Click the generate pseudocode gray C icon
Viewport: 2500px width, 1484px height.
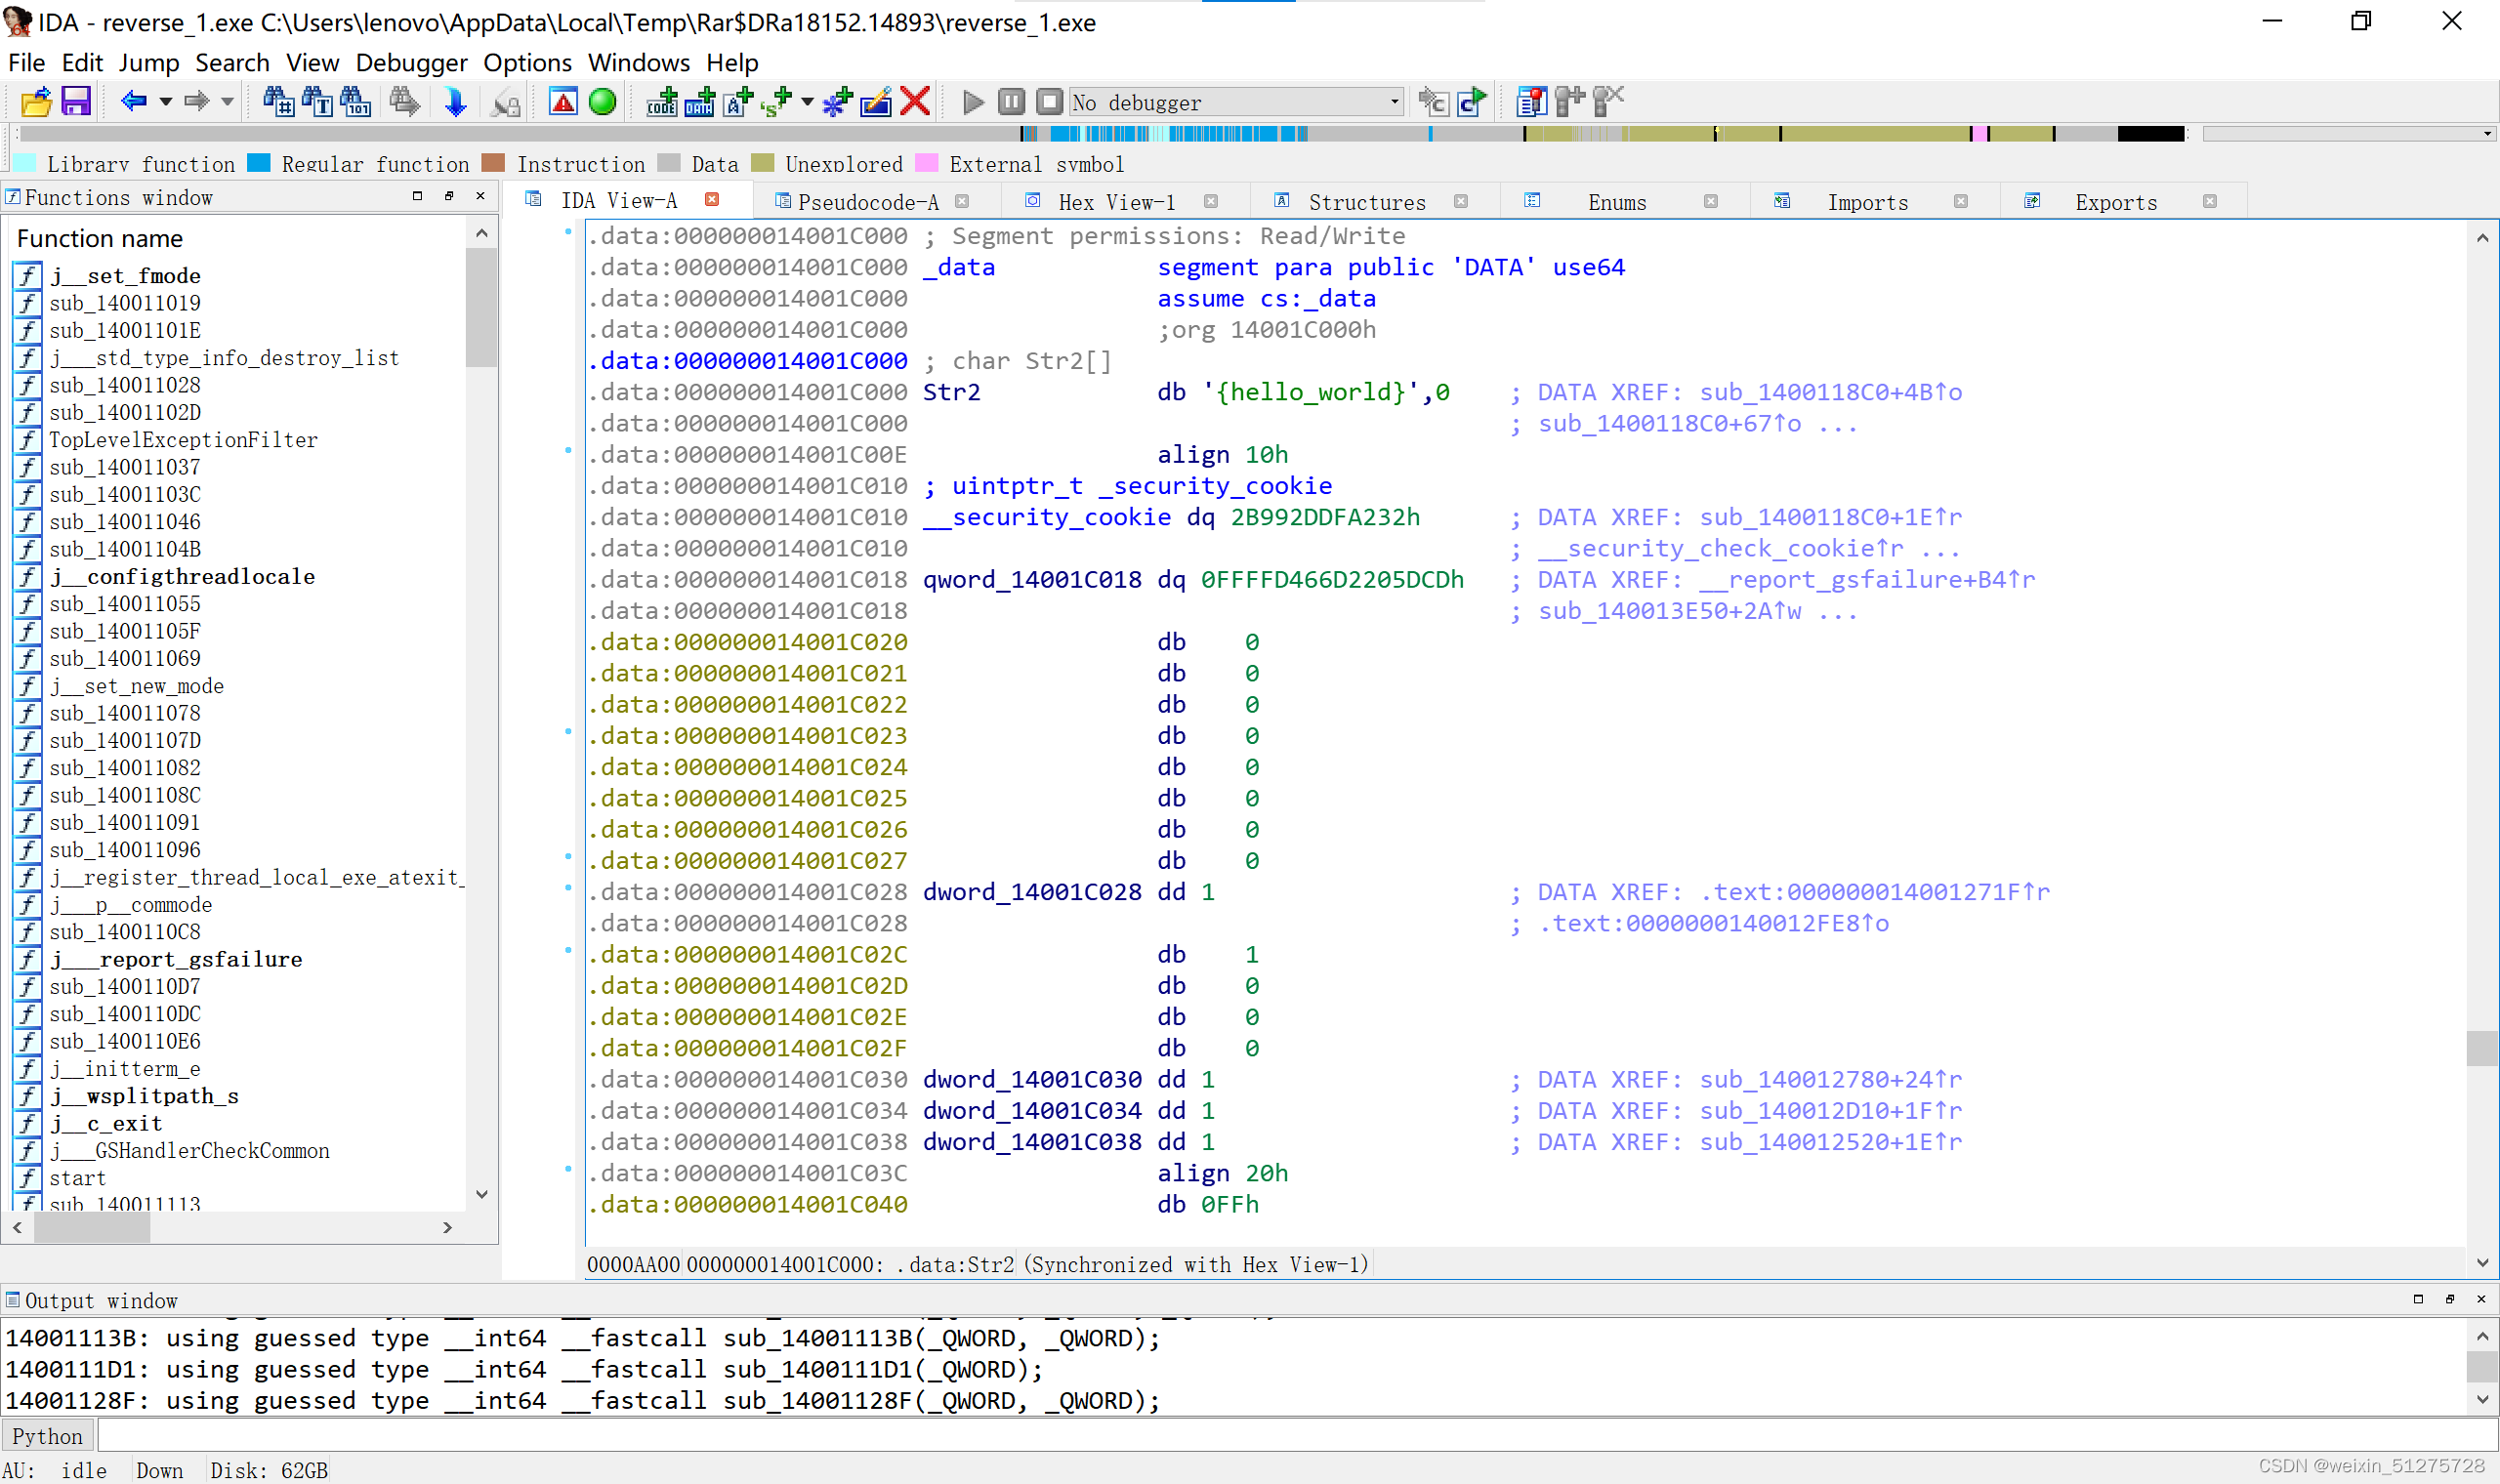pos(1433,102)
